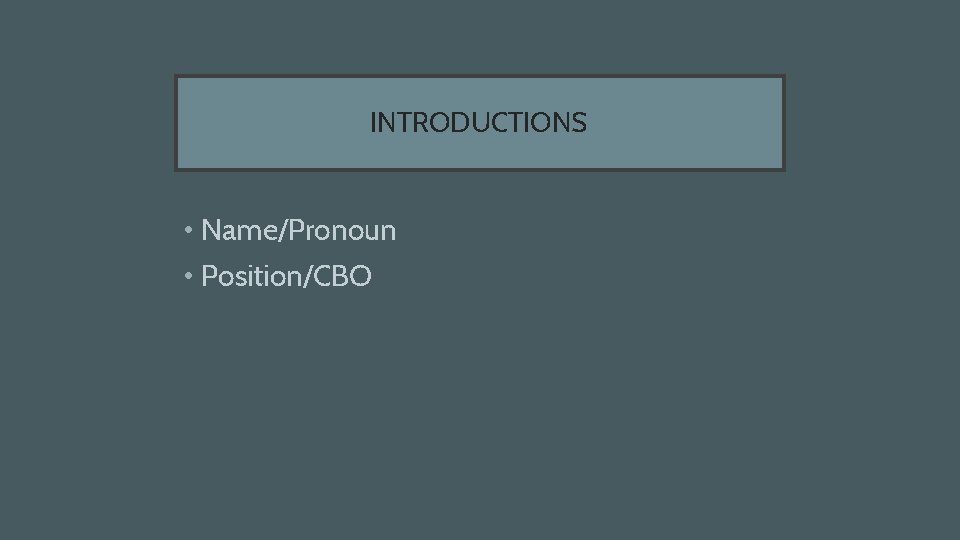Click the empty slide area above the title box

479,37
